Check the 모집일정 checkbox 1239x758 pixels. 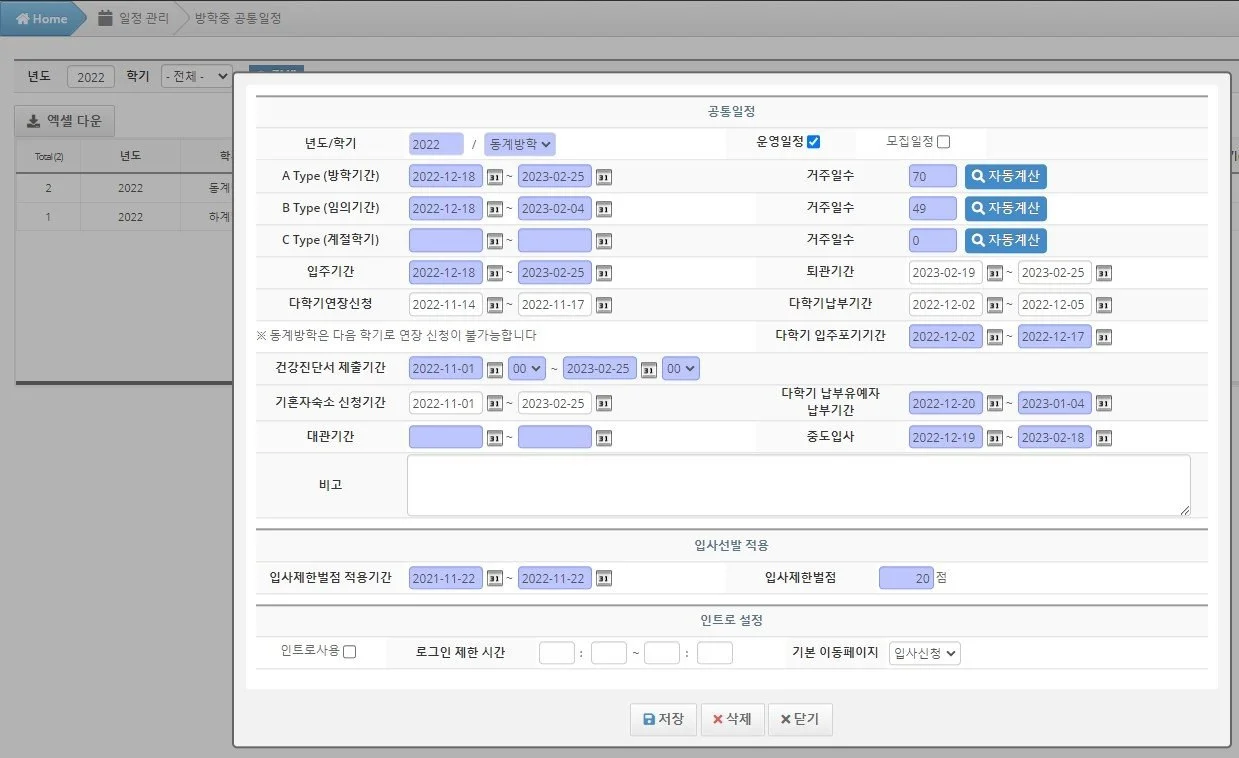tap(943, 142)
